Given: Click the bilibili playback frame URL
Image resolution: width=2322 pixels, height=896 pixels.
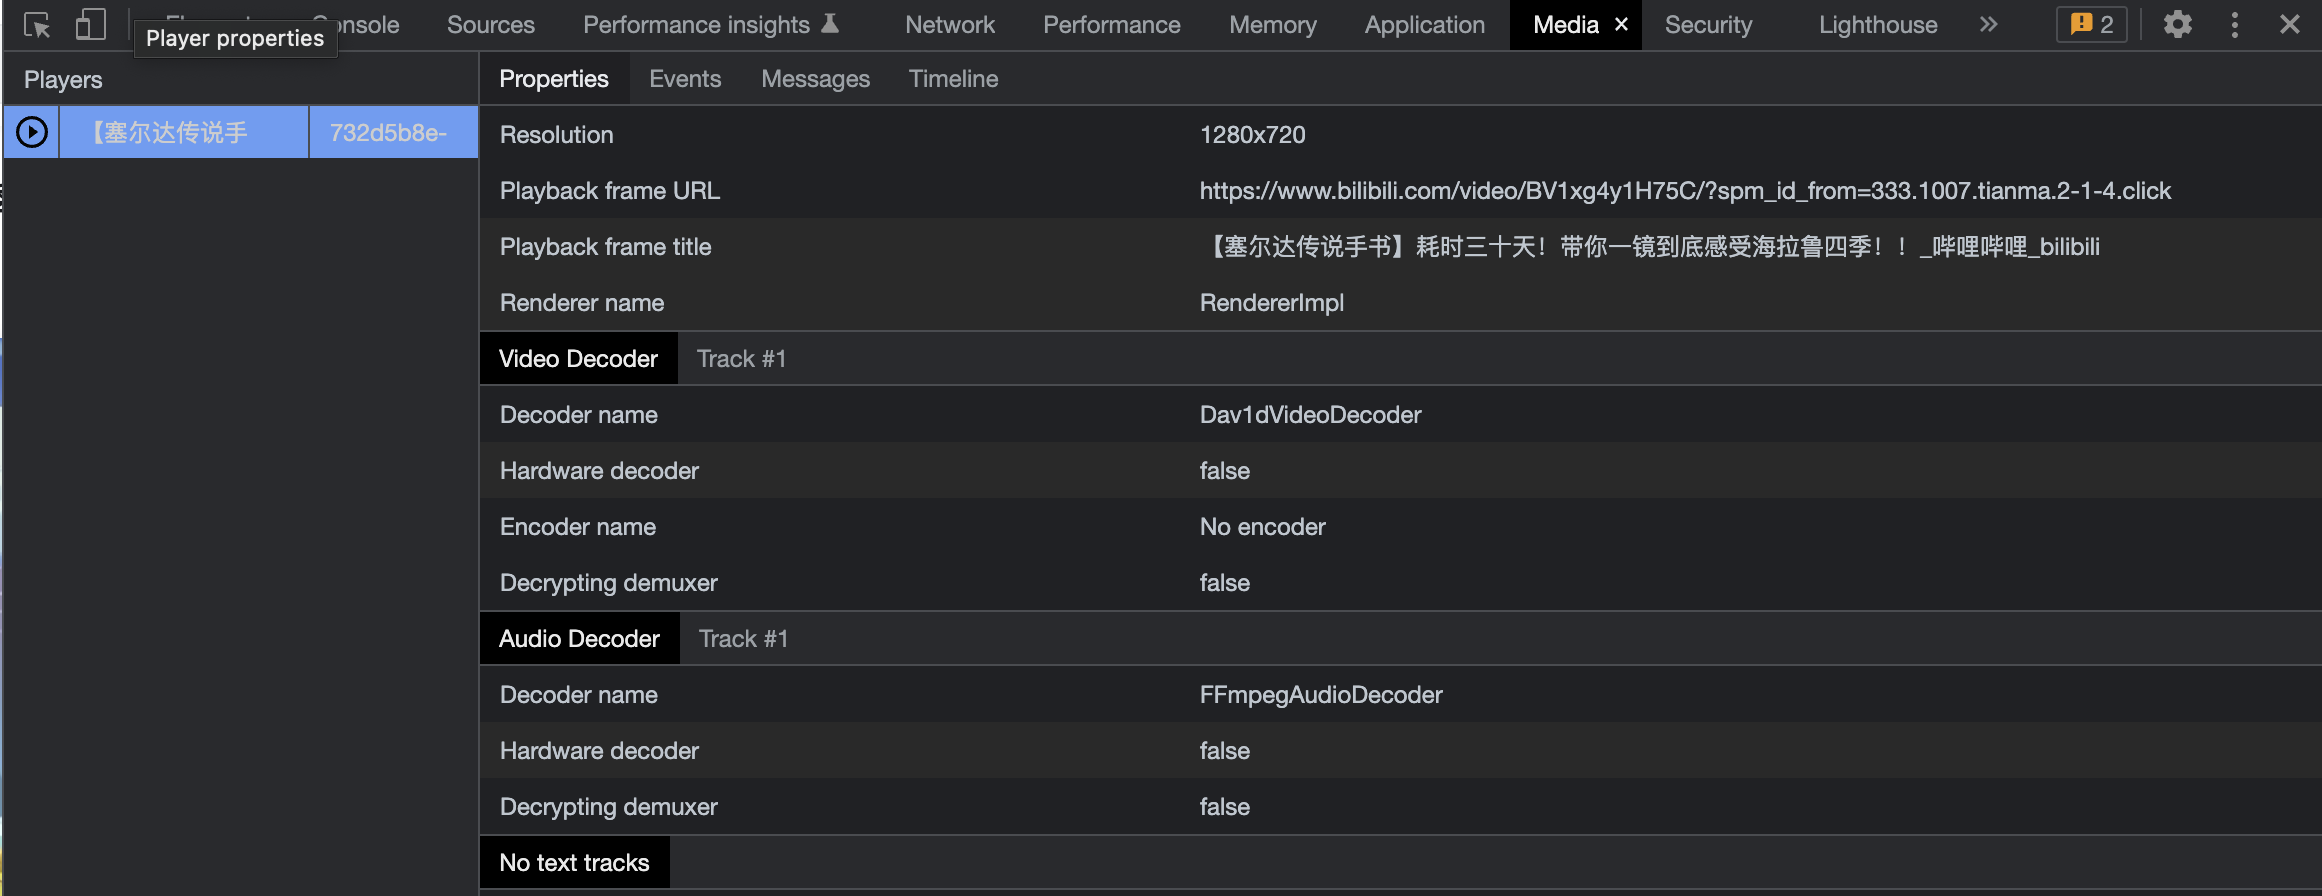Looking at the screenshot, I should pos(1684,191).
